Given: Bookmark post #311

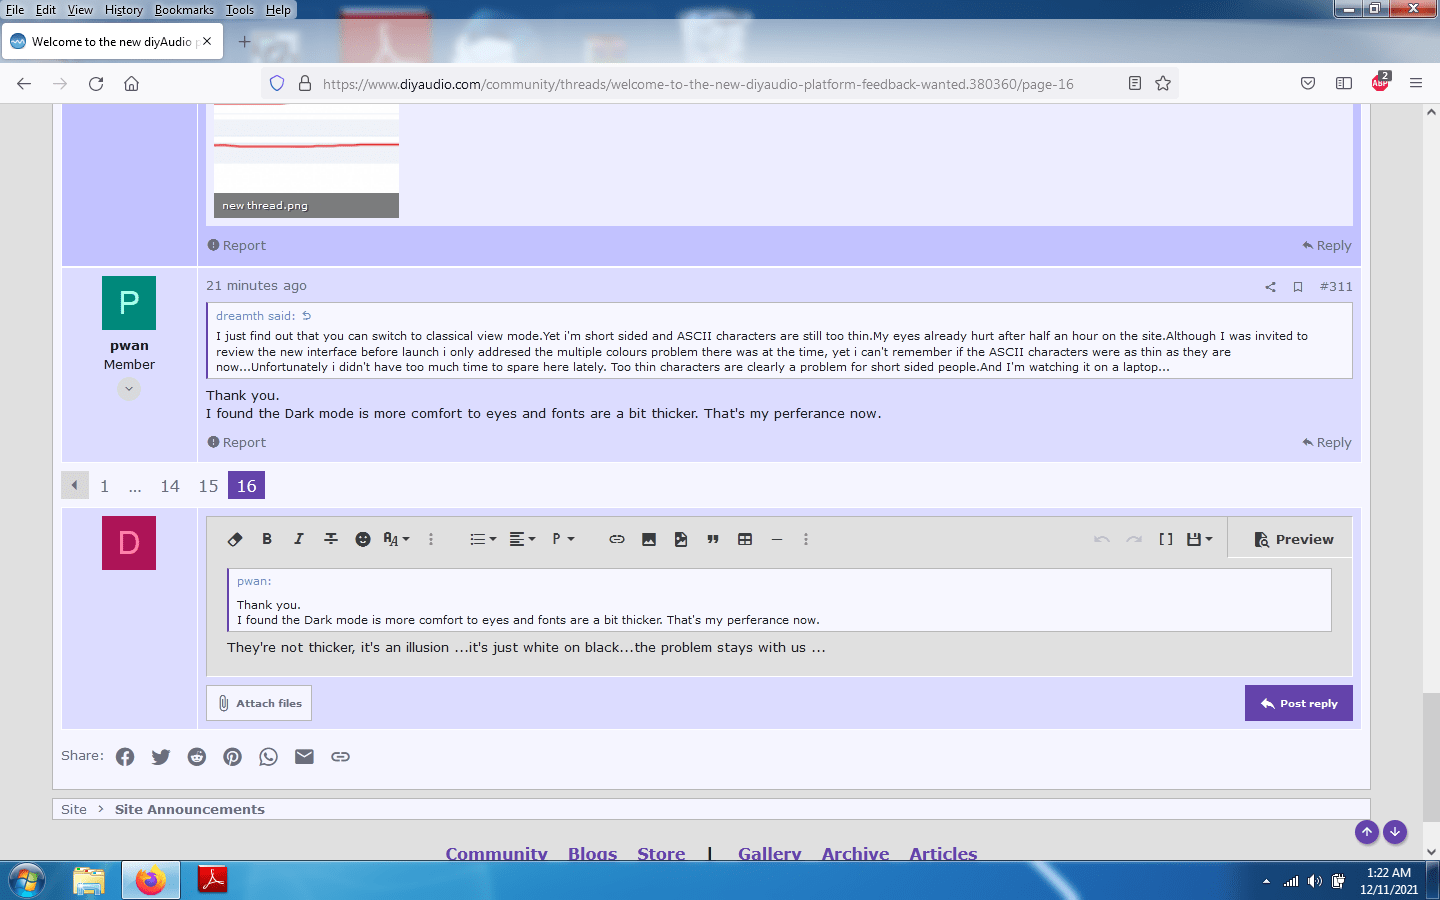Looking at the screenshot, I should coord(1298,287).
